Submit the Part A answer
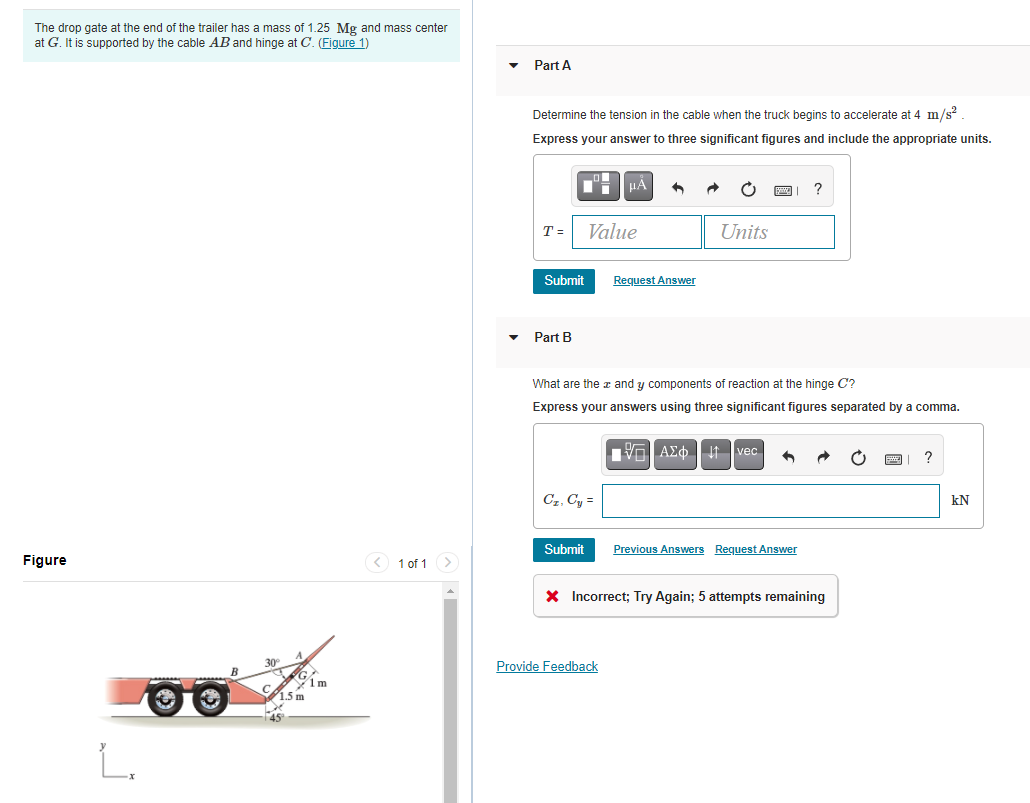Screen dimensions: 1030x803 pos(564,281)
